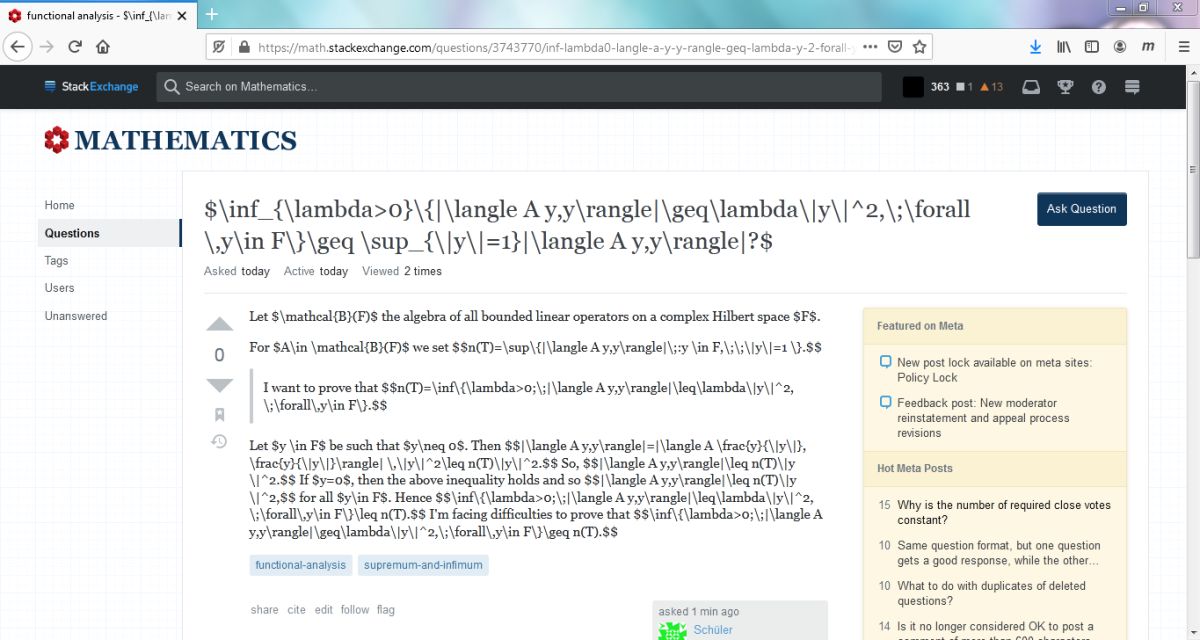Open the site switcher stack icon
Image resolution: width=1200 pixels, height=640 pixels.
[1132, 87]
